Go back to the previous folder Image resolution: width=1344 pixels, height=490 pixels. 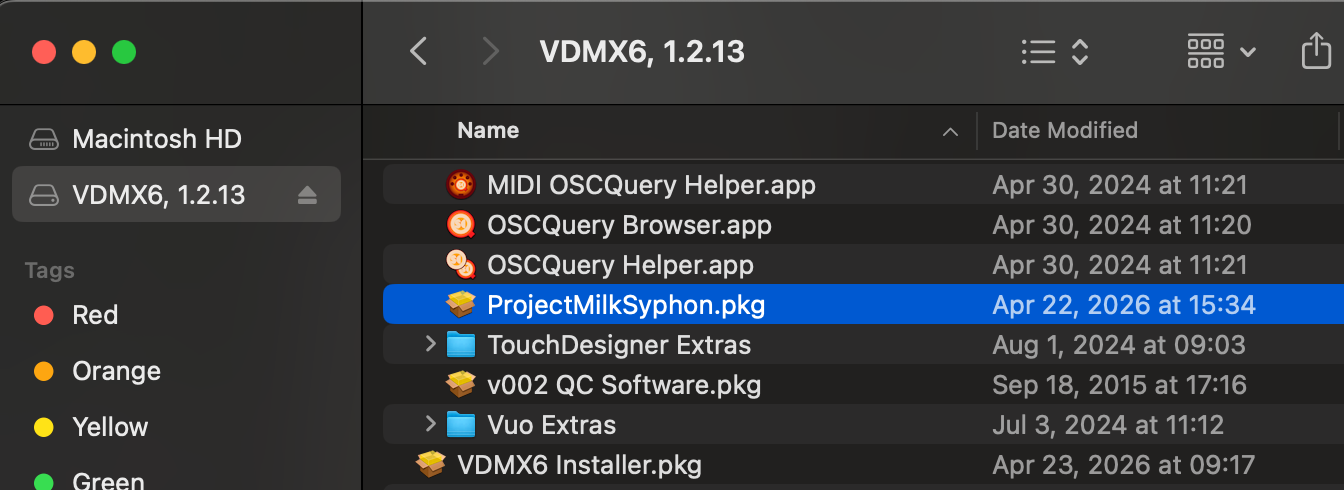click(419, 51)
